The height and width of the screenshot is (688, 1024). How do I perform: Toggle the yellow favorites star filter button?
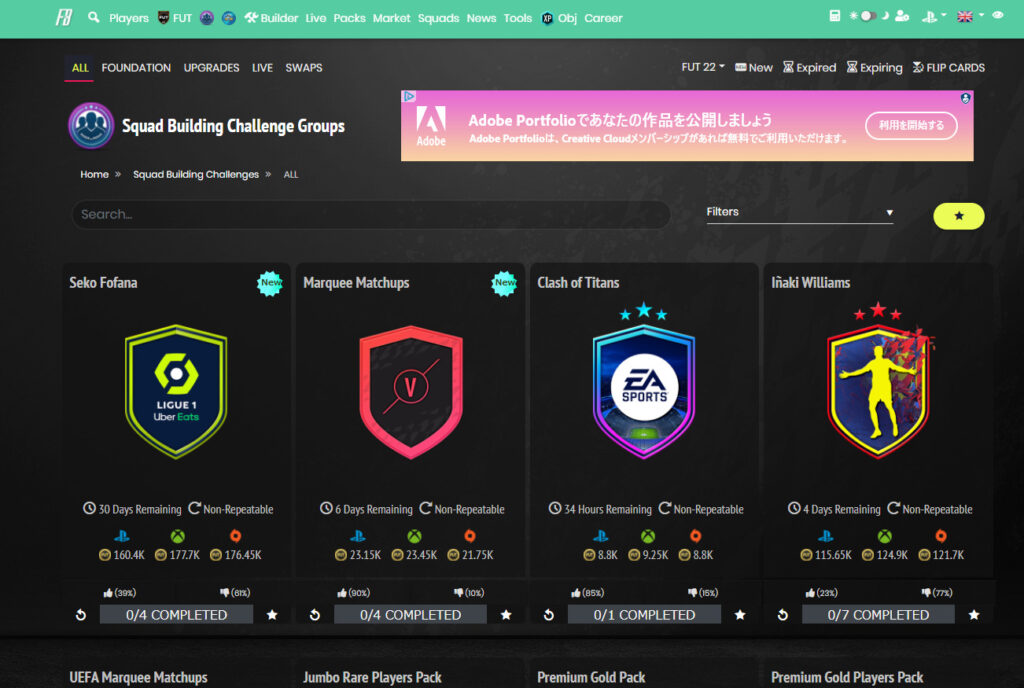click(x=959, y=216)
